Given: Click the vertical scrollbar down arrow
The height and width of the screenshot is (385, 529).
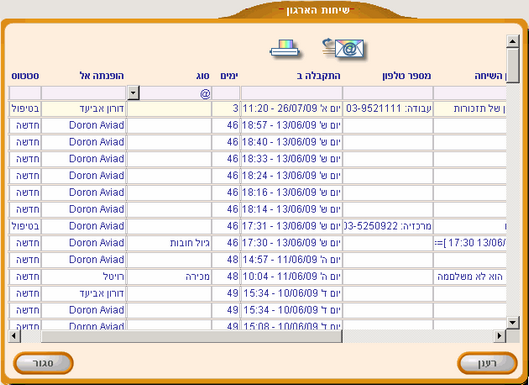Looking at the screenshot, I should [x=513, y=322].
